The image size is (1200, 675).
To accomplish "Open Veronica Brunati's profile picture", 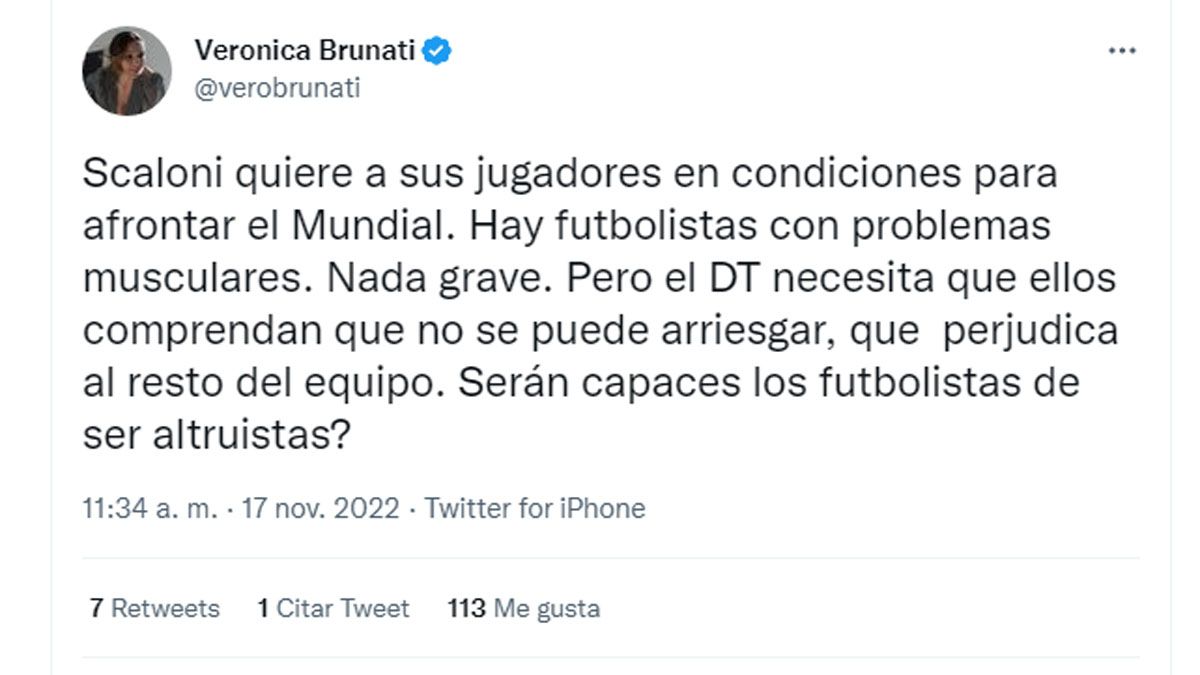I will coord(127,71).
